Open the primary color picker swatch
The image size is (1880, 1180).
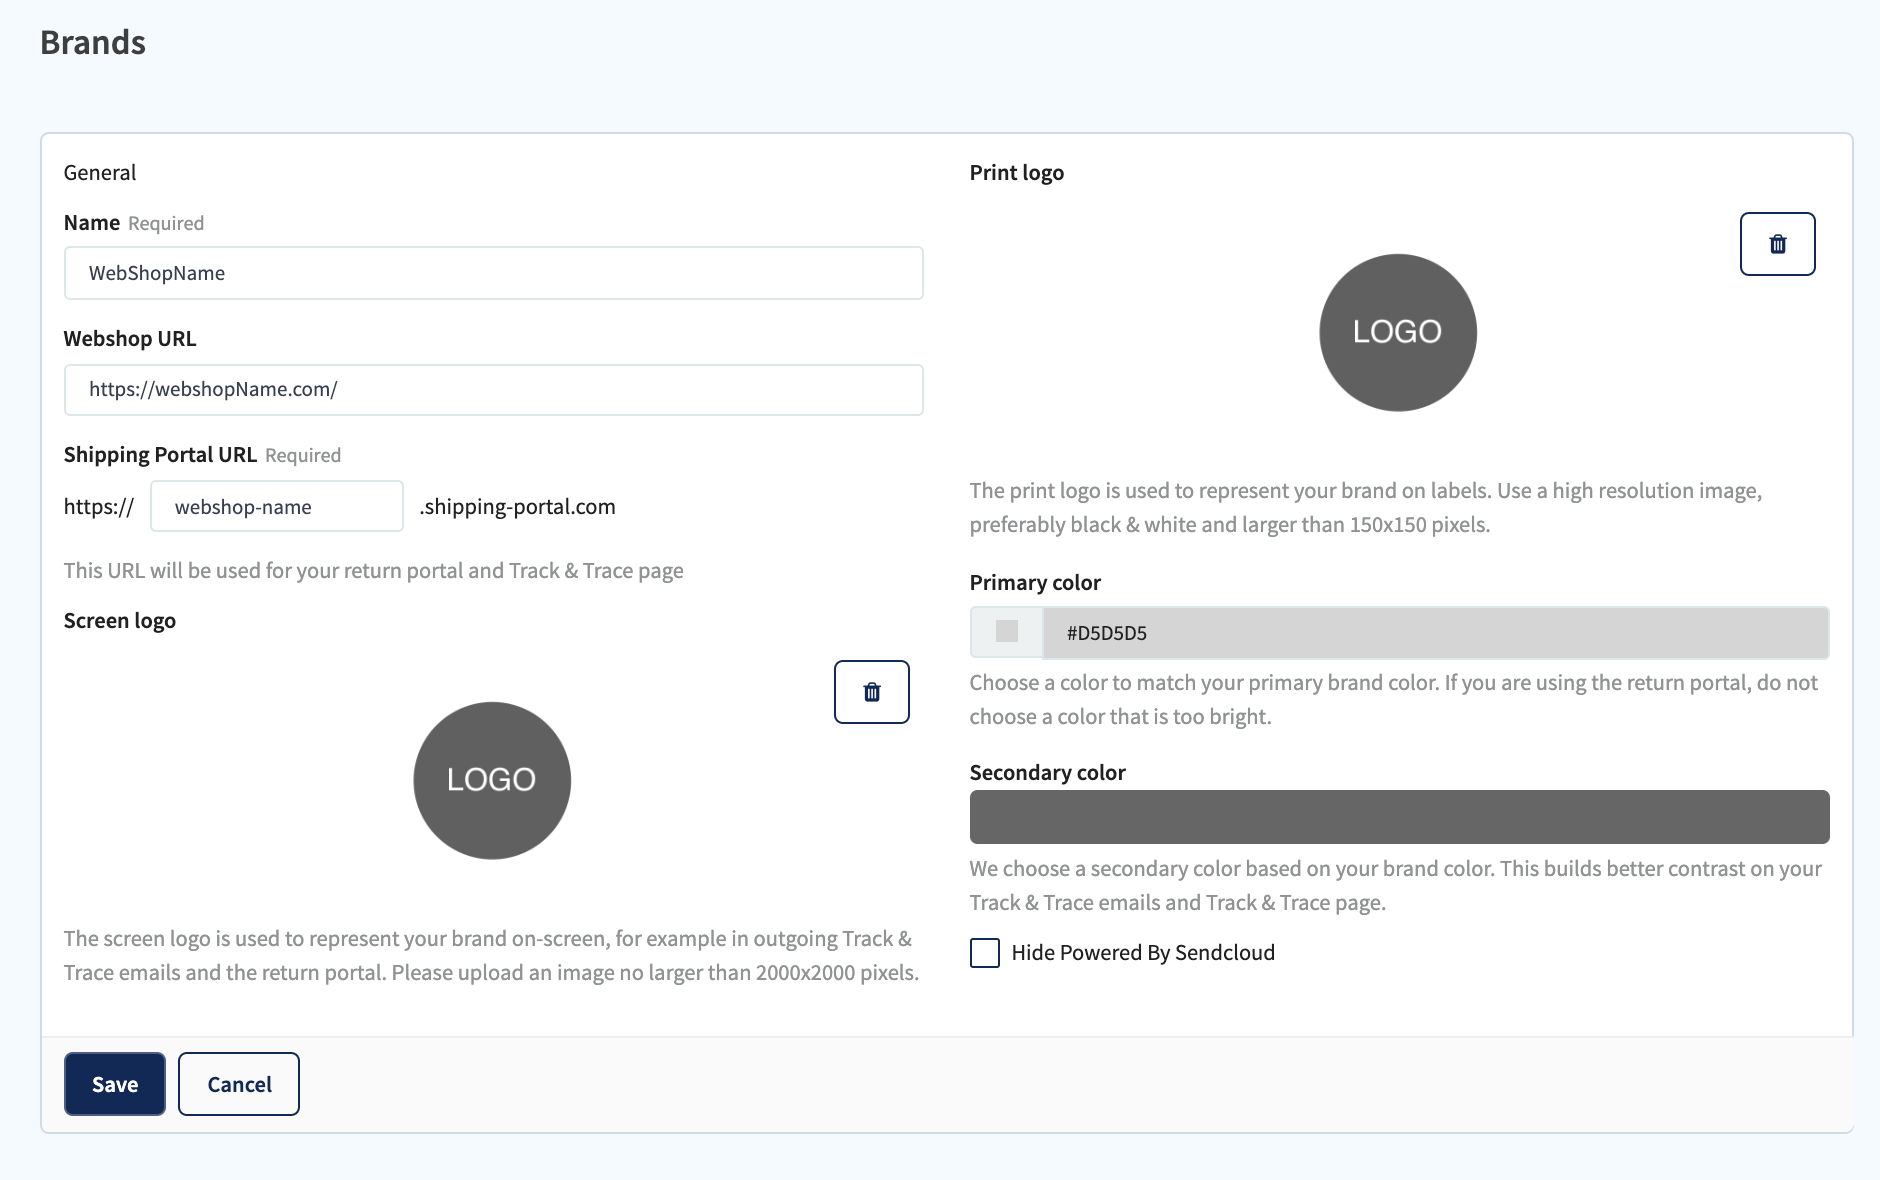point(1007,632)
